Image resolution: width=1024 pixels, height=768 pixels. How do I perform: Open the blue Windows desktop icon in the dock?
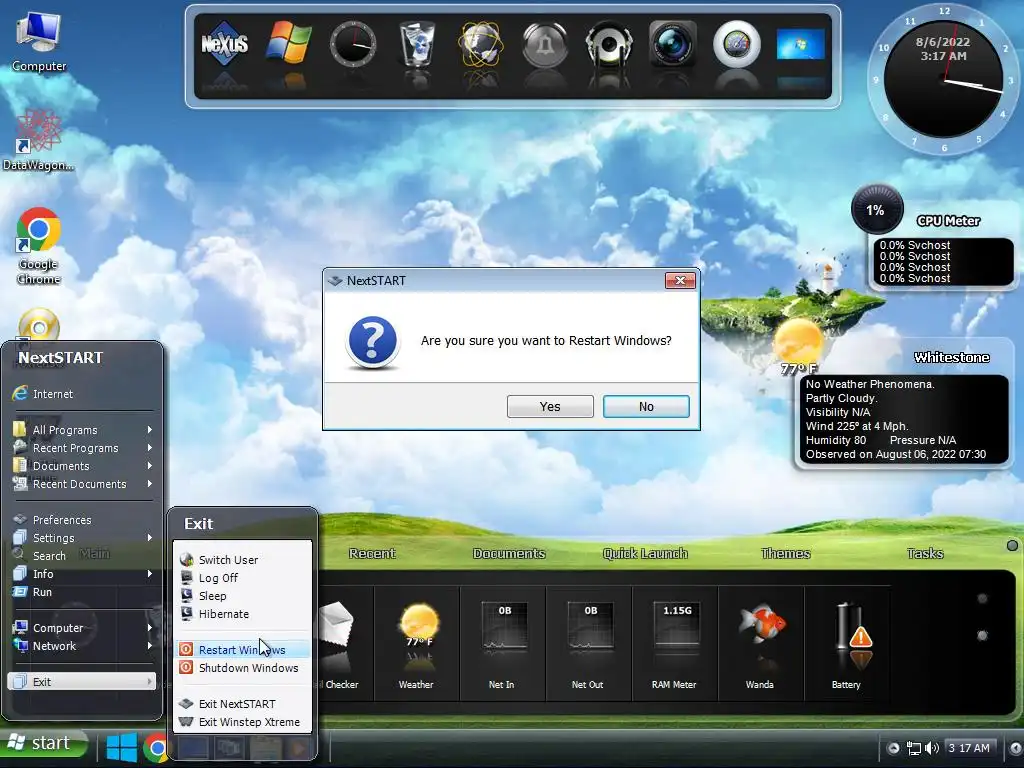click(x=801, y=44)
